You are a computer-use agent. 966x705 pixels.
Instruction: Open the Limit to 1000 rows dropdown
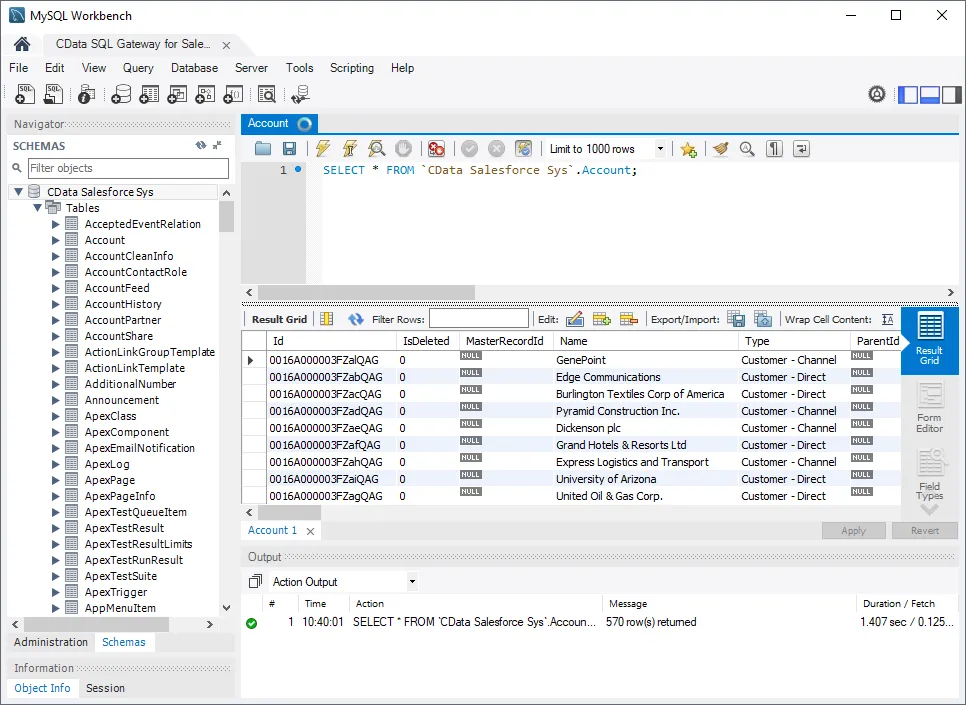(x=661, y=148)
